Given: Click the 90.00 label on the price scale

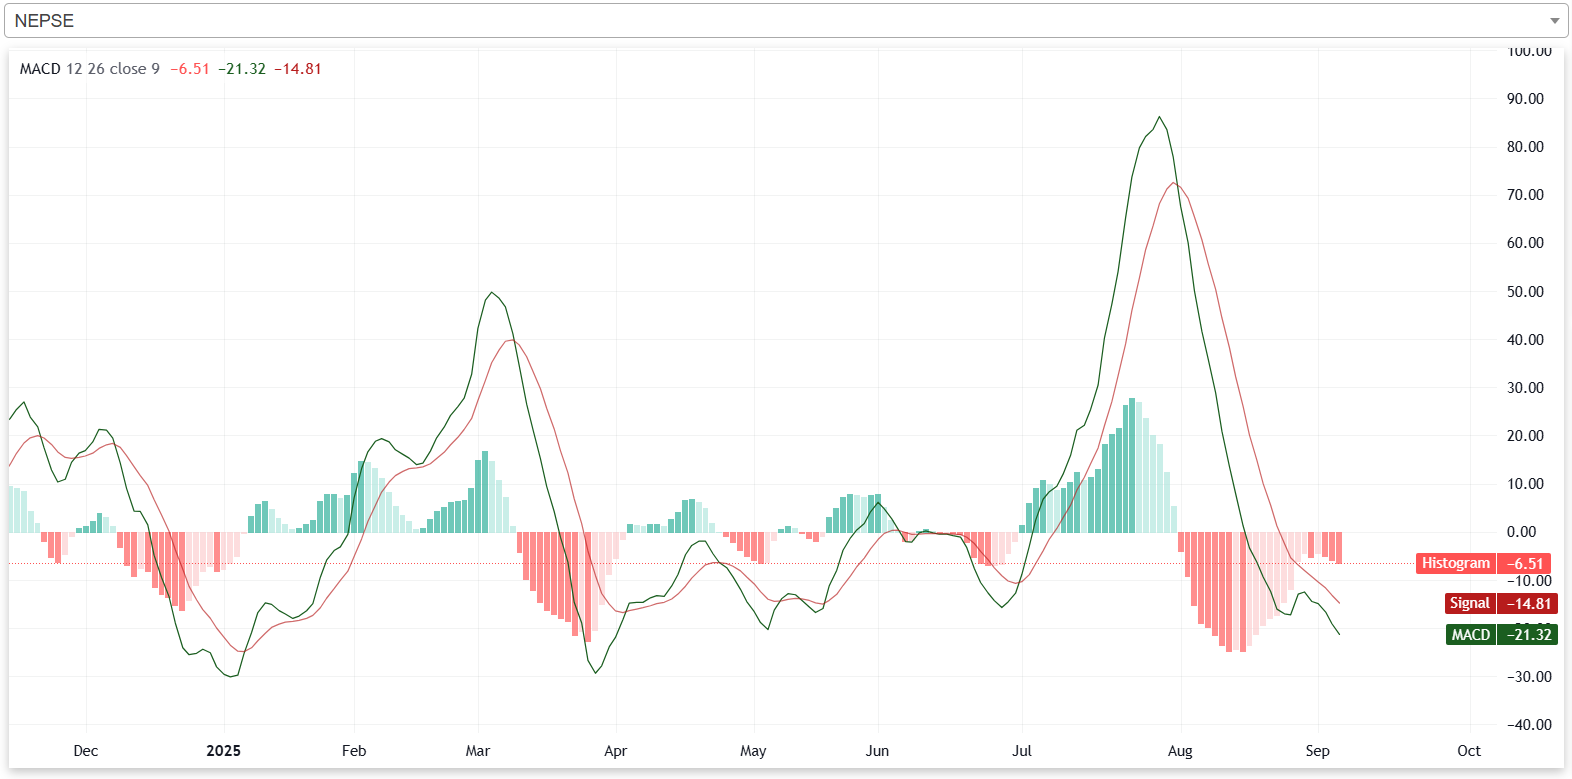Looking at the screenshot, I should pos(1526,99).
